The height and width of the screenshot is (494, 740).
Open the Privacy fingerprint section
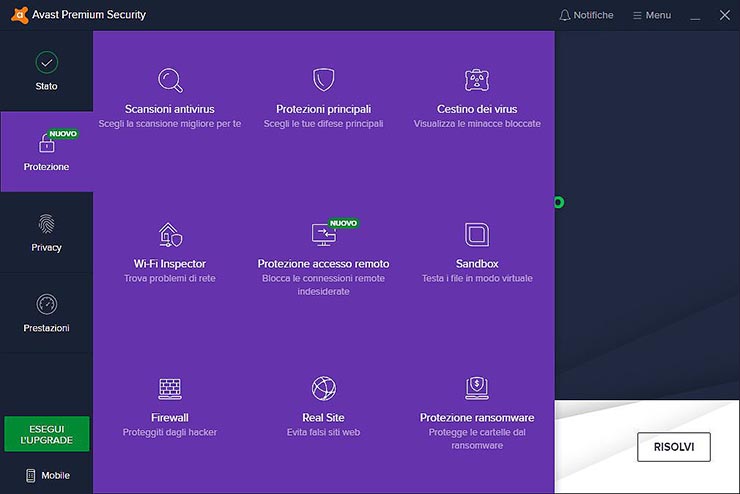(x=46, y=232)
